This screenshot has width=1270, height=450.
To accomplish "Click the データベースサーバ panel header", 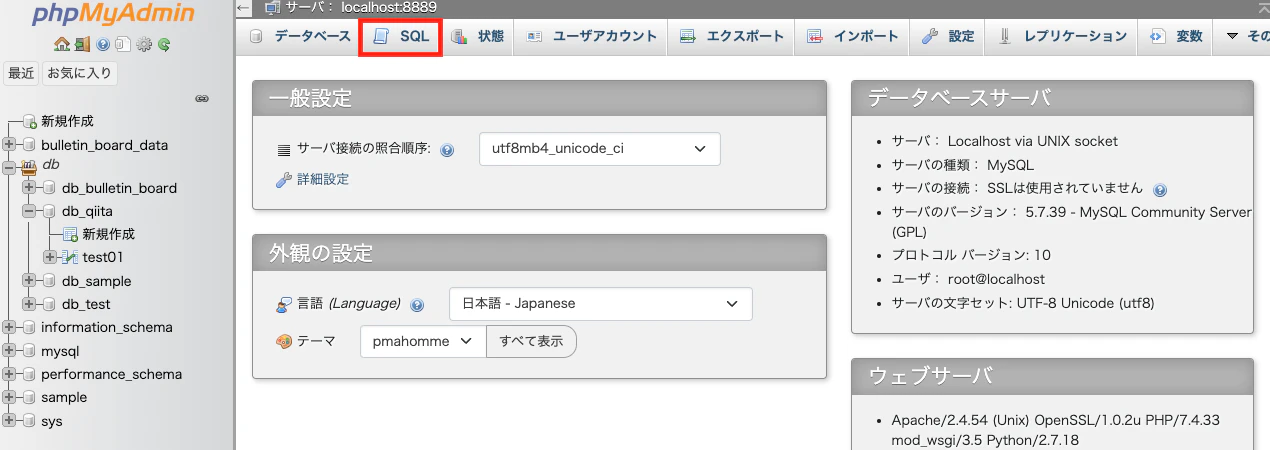I will point(1052,98).
